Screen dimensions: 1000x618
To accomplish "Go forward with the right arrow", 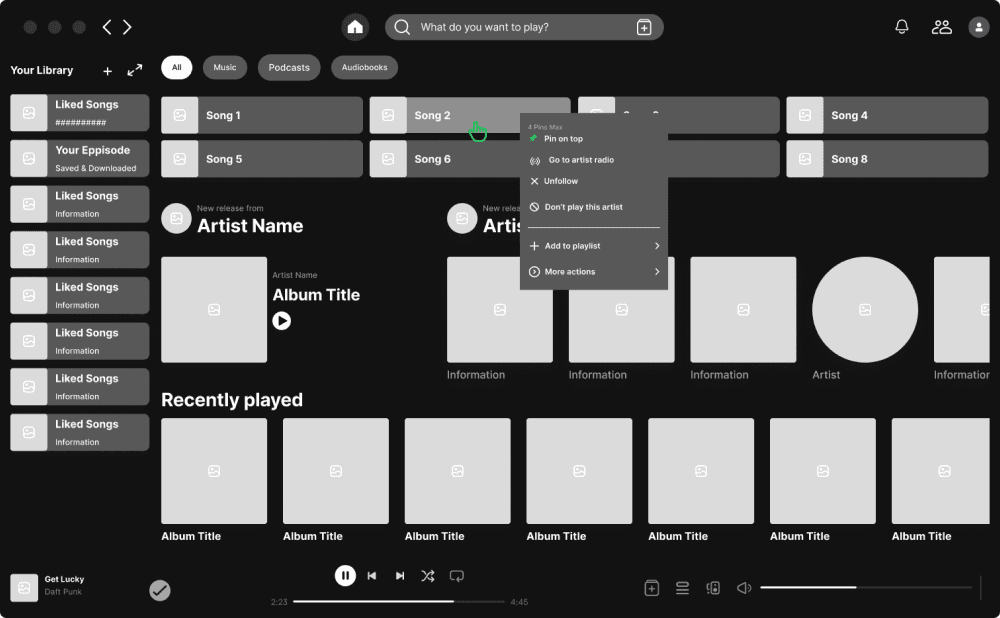I will pyautogui.click(x=128, y=27).
